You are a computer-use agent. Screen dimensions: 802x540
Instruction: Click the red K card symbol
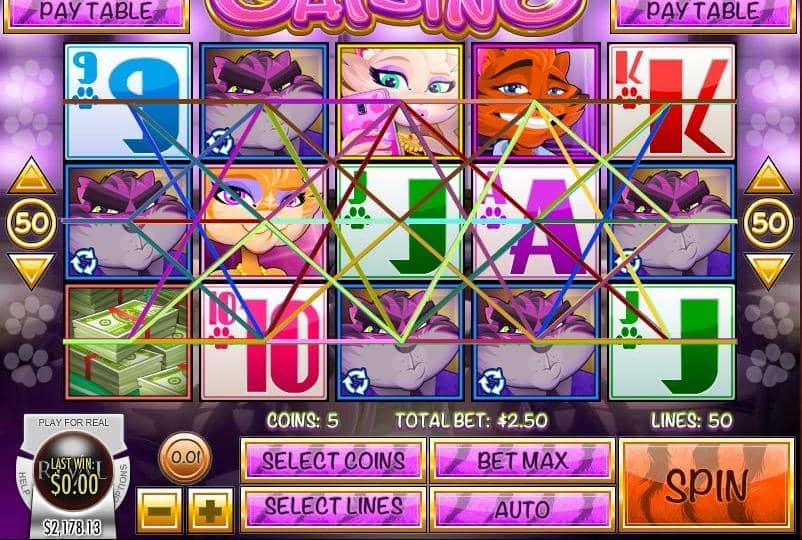coord(672,101)
